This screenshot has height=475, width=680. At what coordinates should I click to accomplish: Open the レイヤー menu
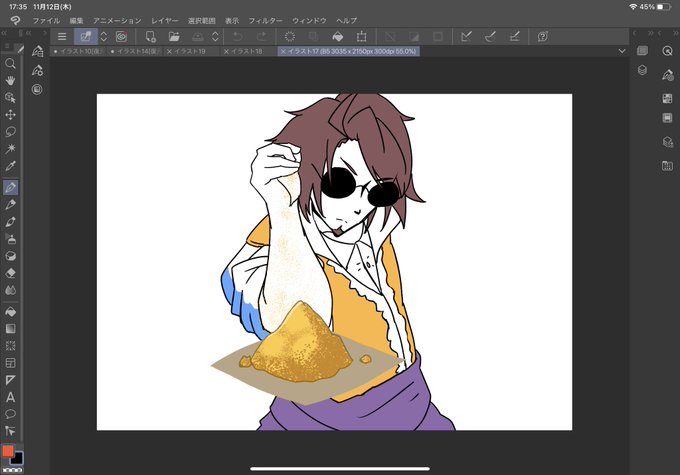[x=165, y=20]
